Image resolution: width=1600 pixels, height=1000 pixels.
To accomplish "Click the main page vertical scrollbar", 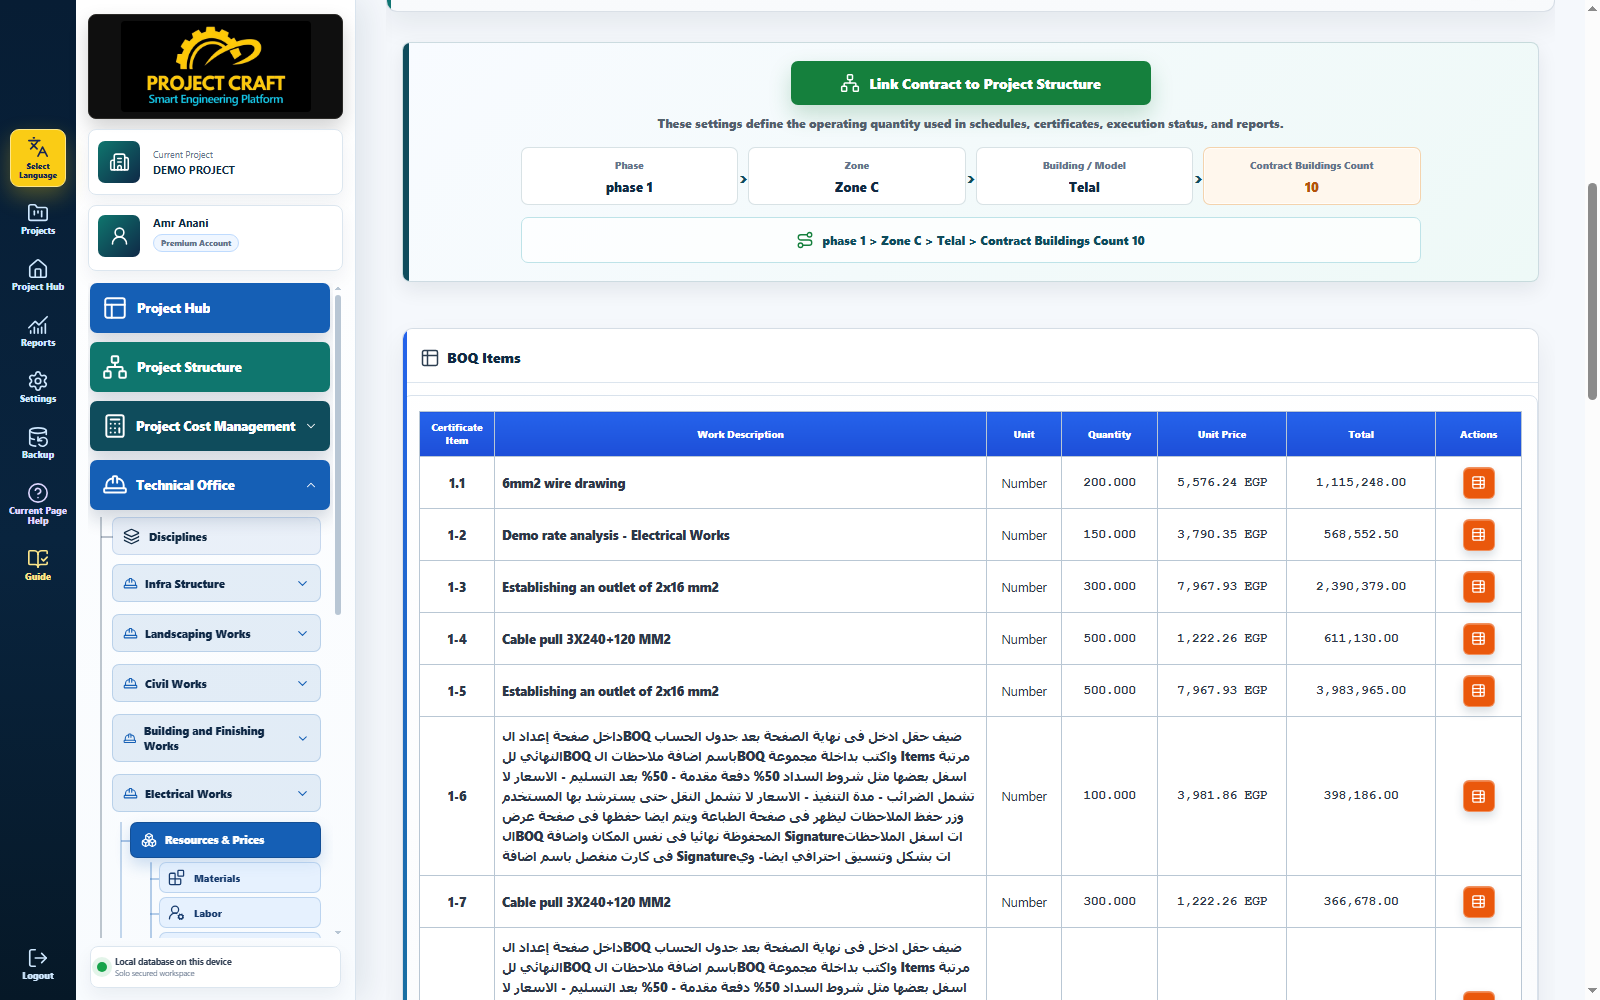I will point(1592,292).
